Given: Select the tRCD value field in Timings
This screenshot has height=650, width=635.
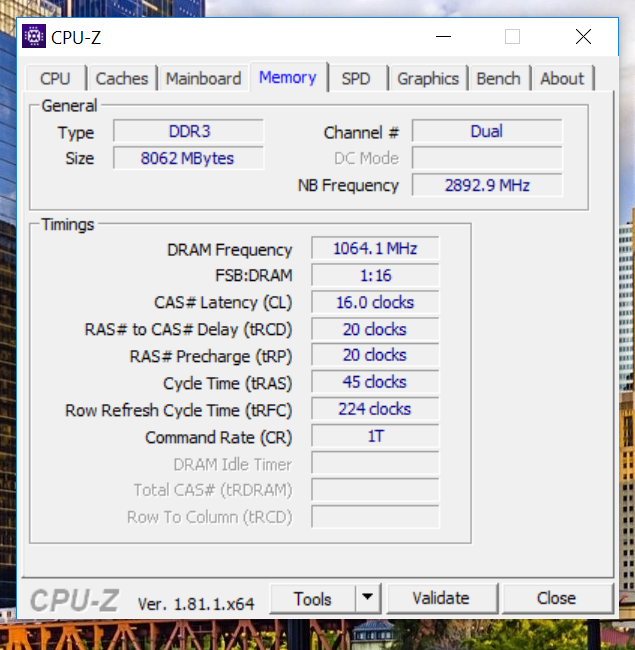Looking at the screenshot, I should pos(375,329).
